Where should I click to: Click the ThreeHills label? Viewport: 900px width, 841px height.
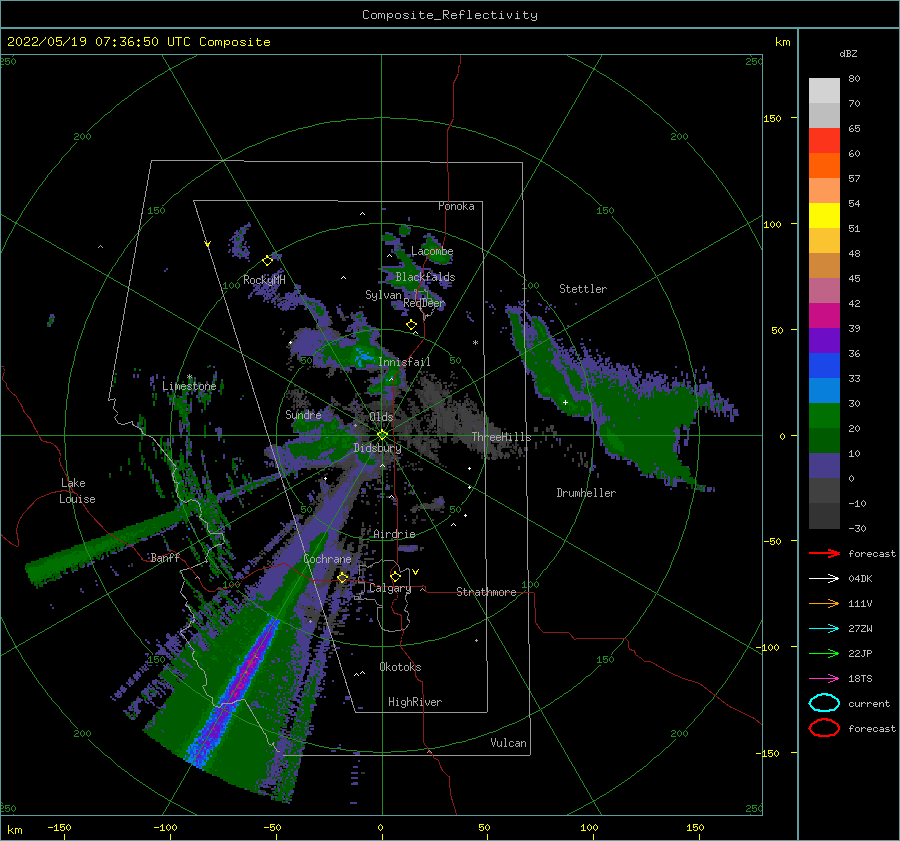click(501, 437)
